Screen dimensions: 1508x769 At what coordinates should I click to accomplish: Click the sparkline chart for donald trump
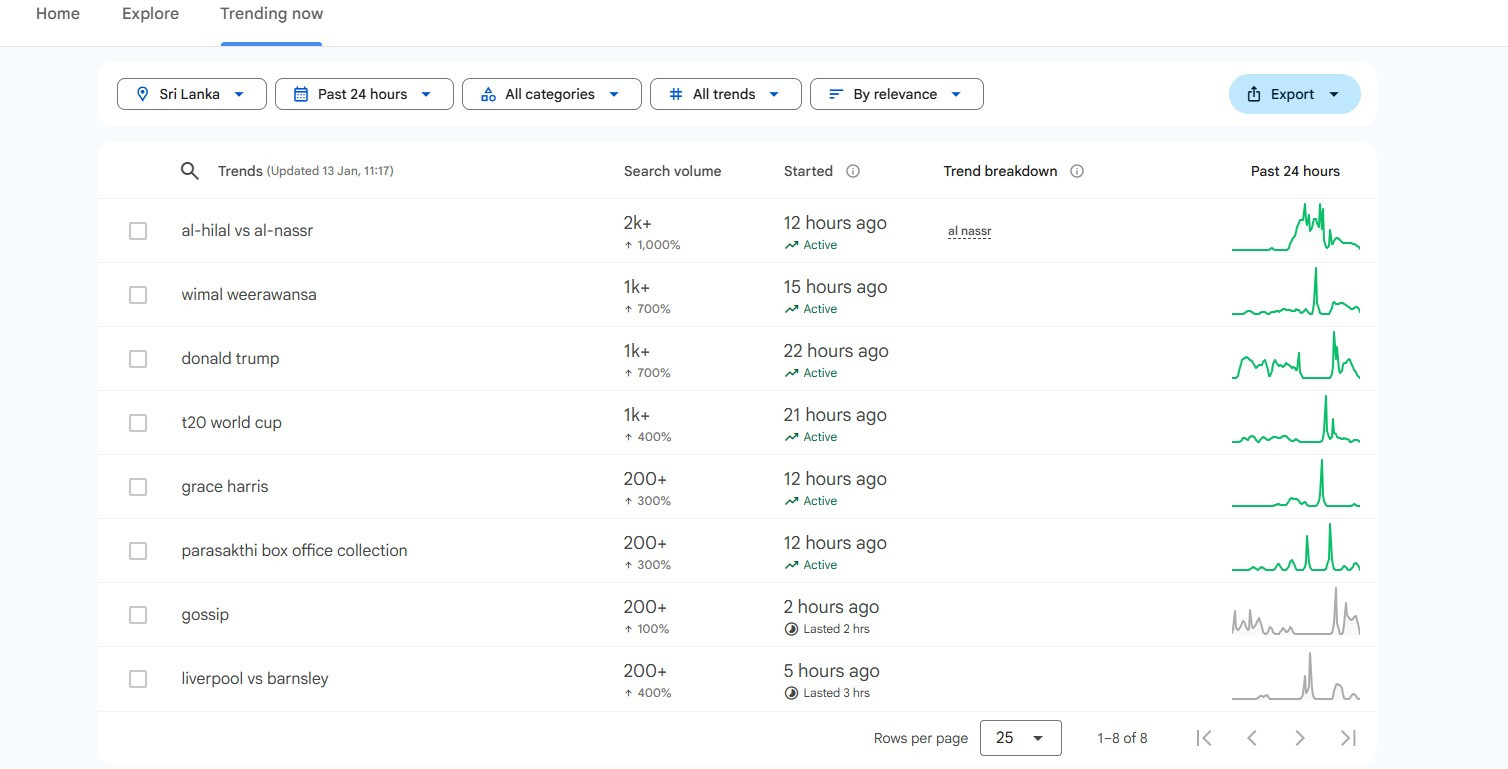pyautogui.click(x=1295, y=358)
